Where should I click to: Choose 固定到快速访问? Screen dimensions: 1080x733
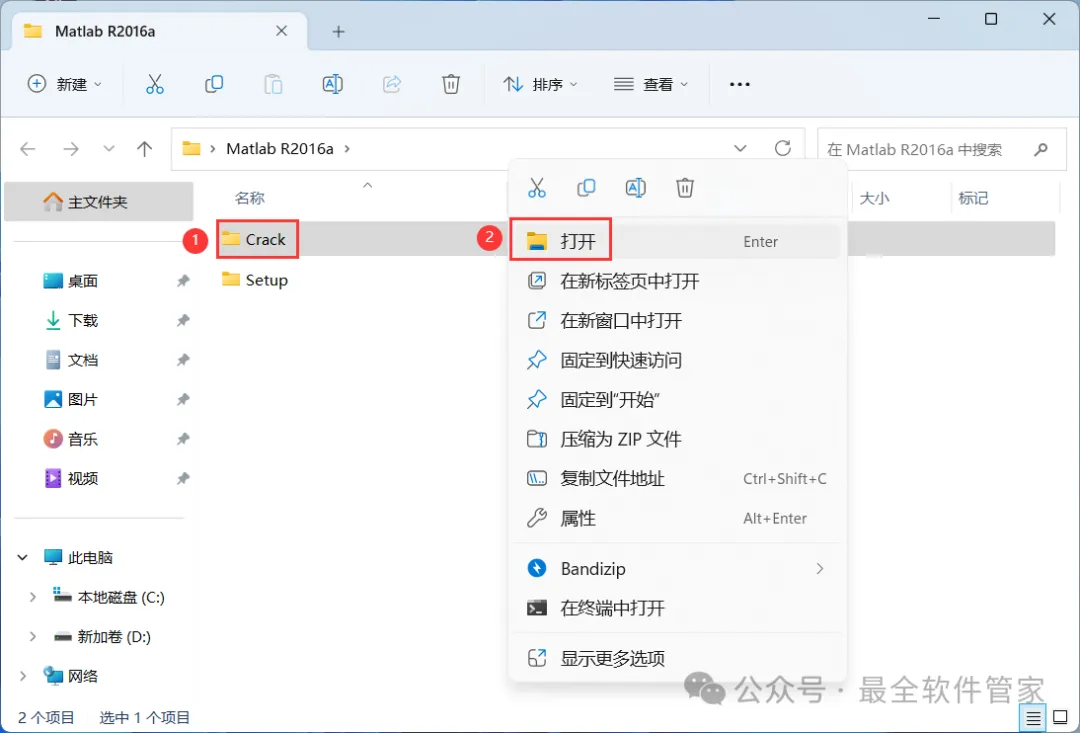(675, 360)
